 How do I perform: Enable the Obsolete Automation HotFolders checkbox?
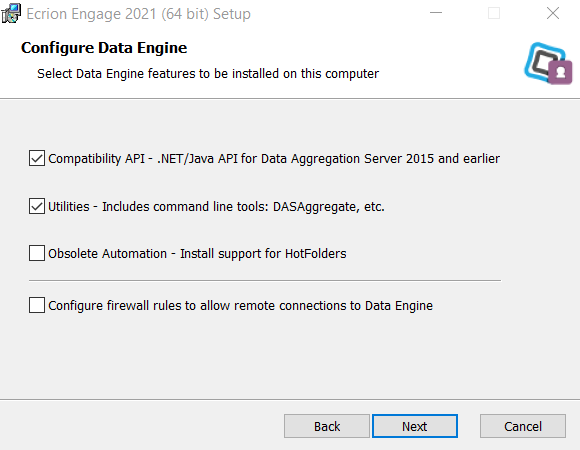(37, 253)
